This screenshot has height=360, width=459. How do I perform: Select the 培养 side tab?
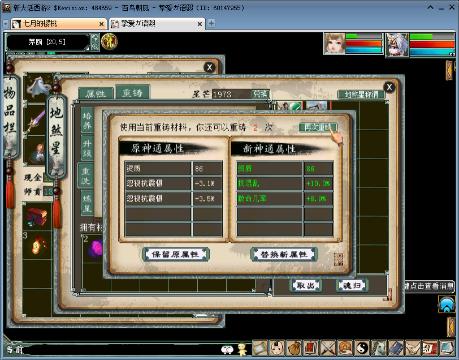coord(87,120)
